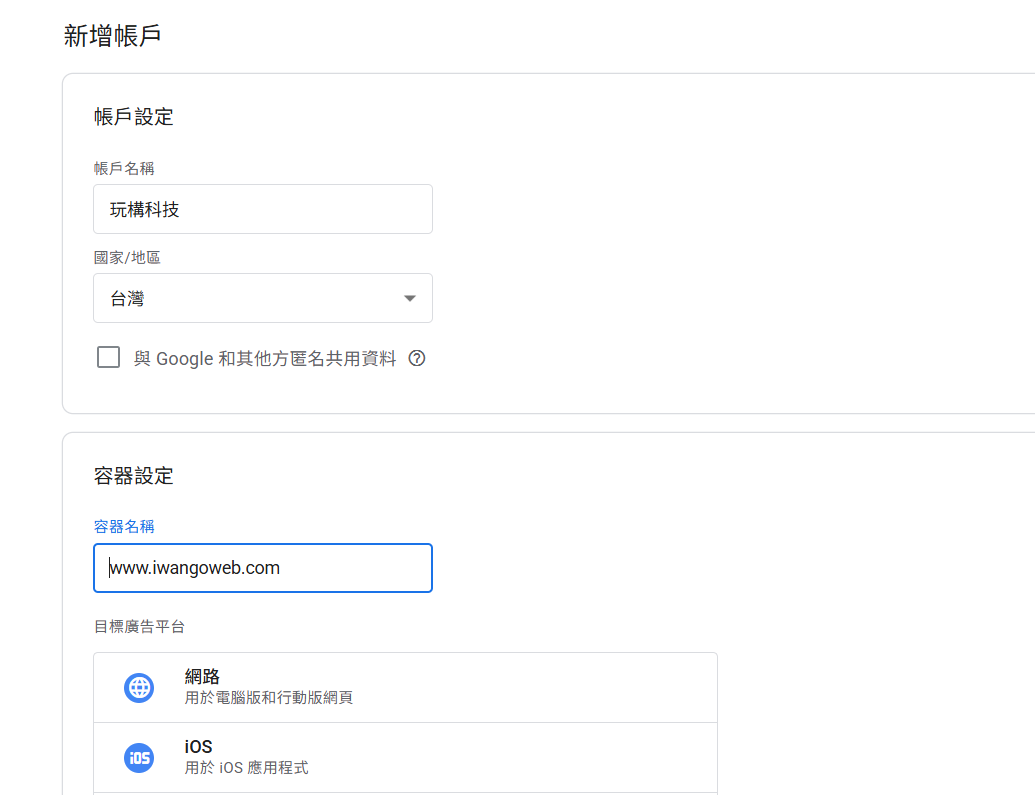Click the 與 Google 和其他方匿名共用資料 label text
Image resolution: width=1035 pixels, height=795 pixels.
(x=265, y=358)
